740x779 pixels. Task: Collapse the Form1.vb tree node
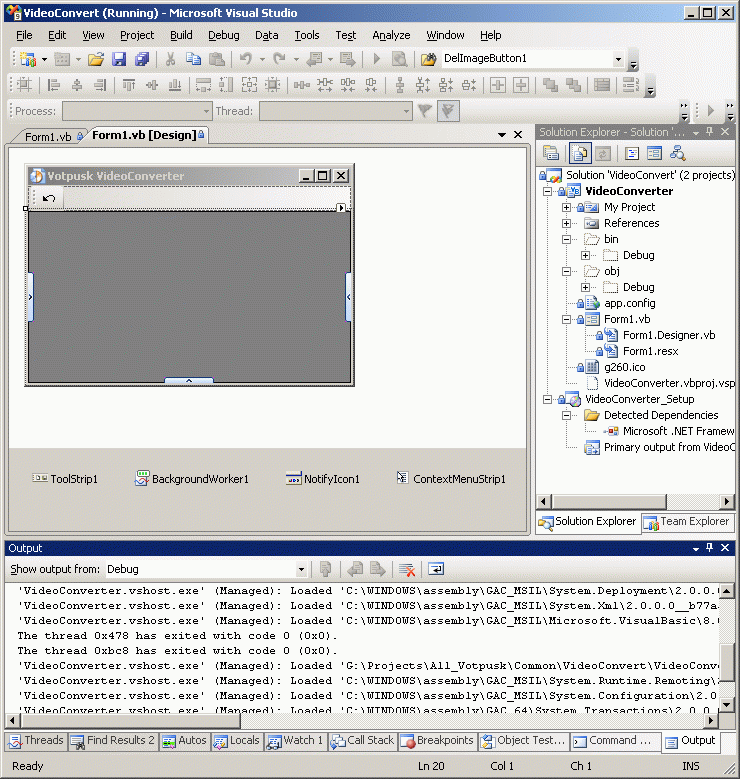566,319
